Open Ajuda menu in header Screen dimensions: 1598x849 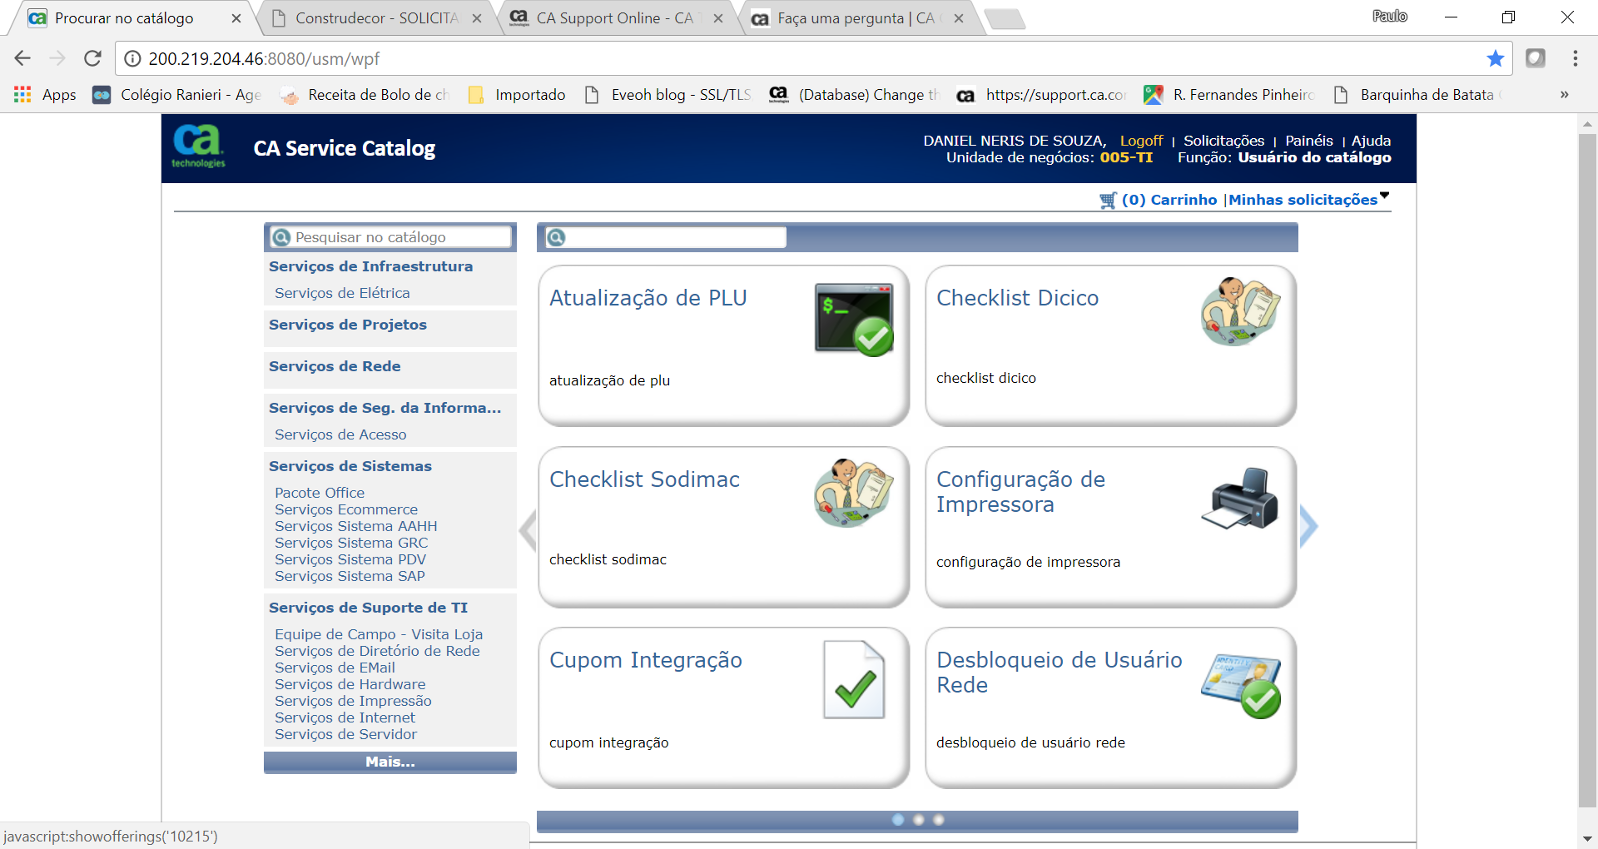[1371, 141]
